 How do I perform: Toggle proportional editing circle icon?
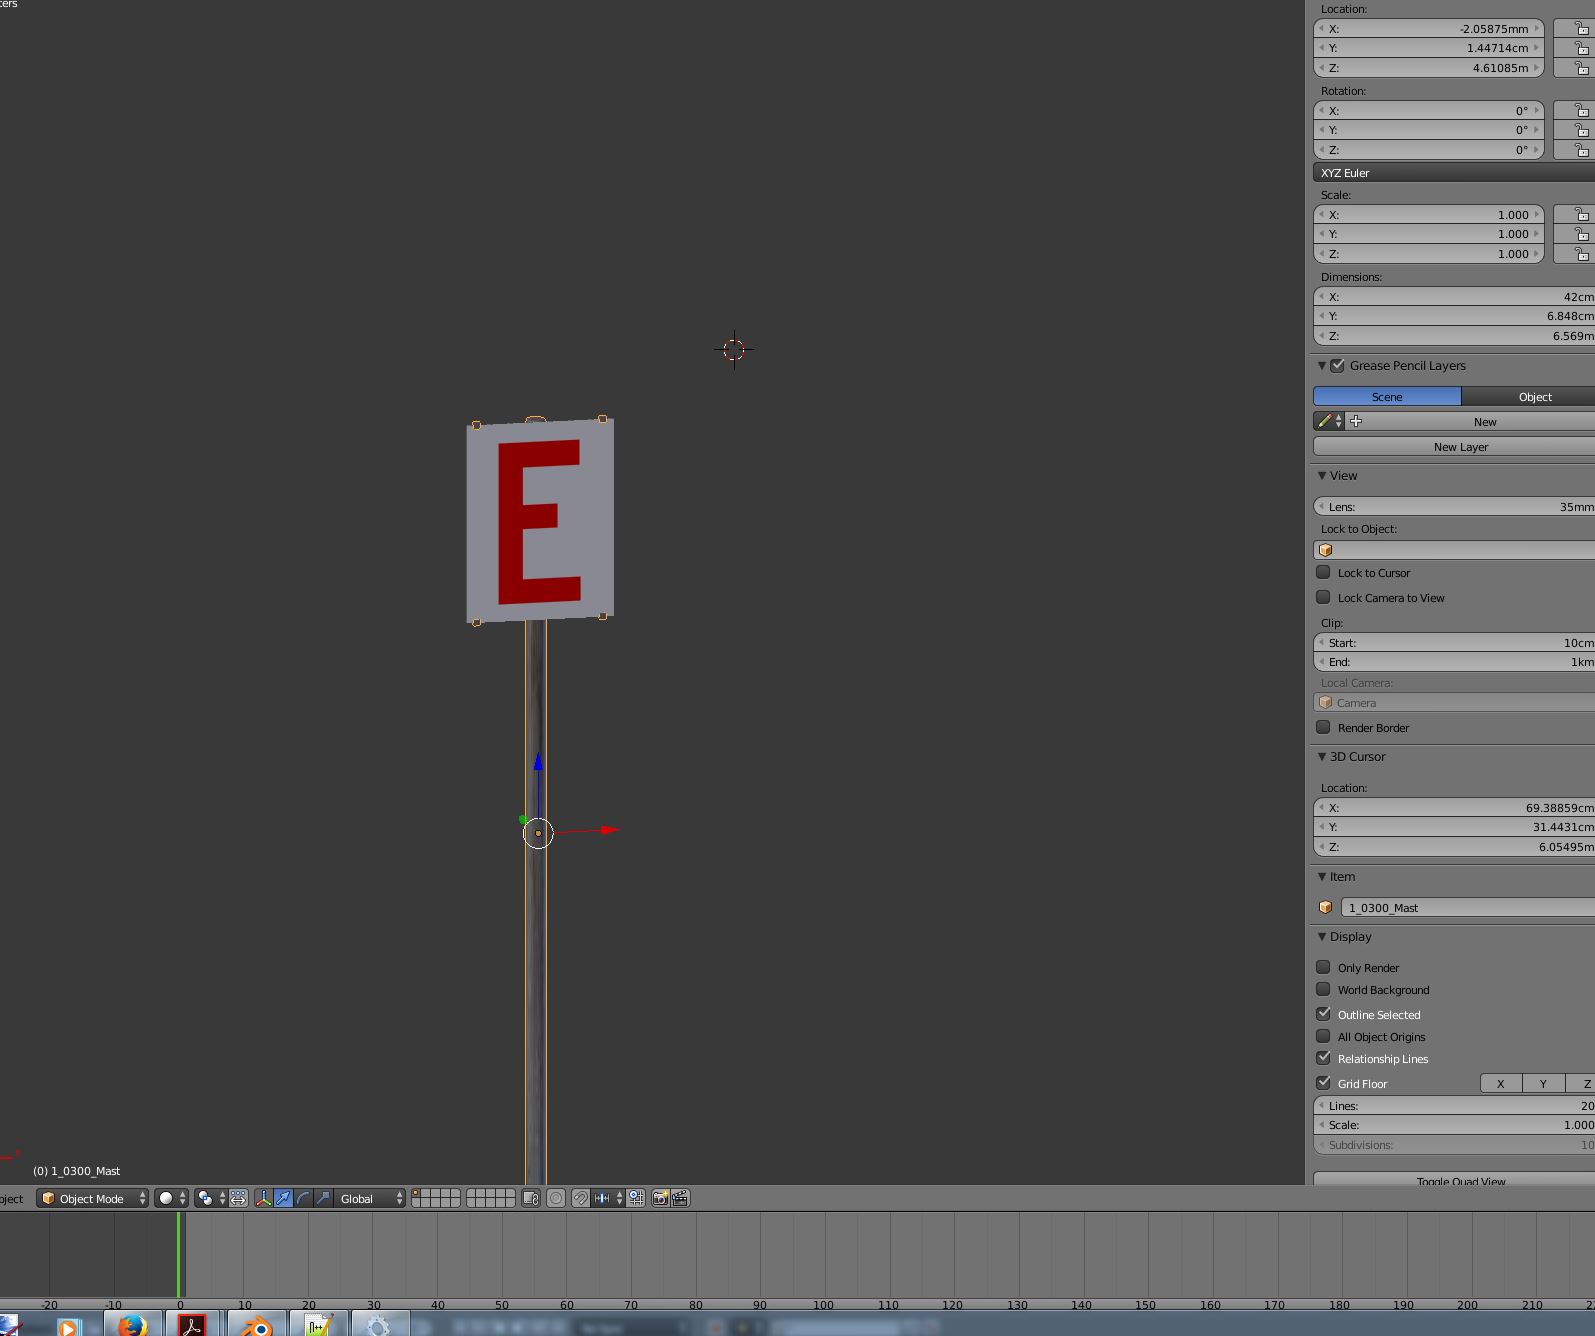tap(556, 1198)
